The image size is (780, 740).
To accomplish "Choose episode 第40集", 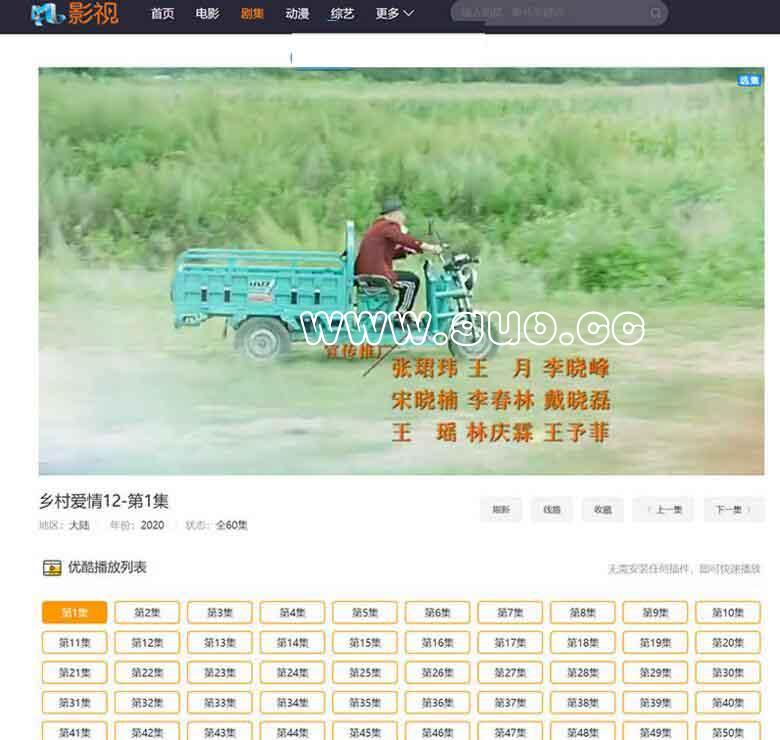I will tap(728, 703).
